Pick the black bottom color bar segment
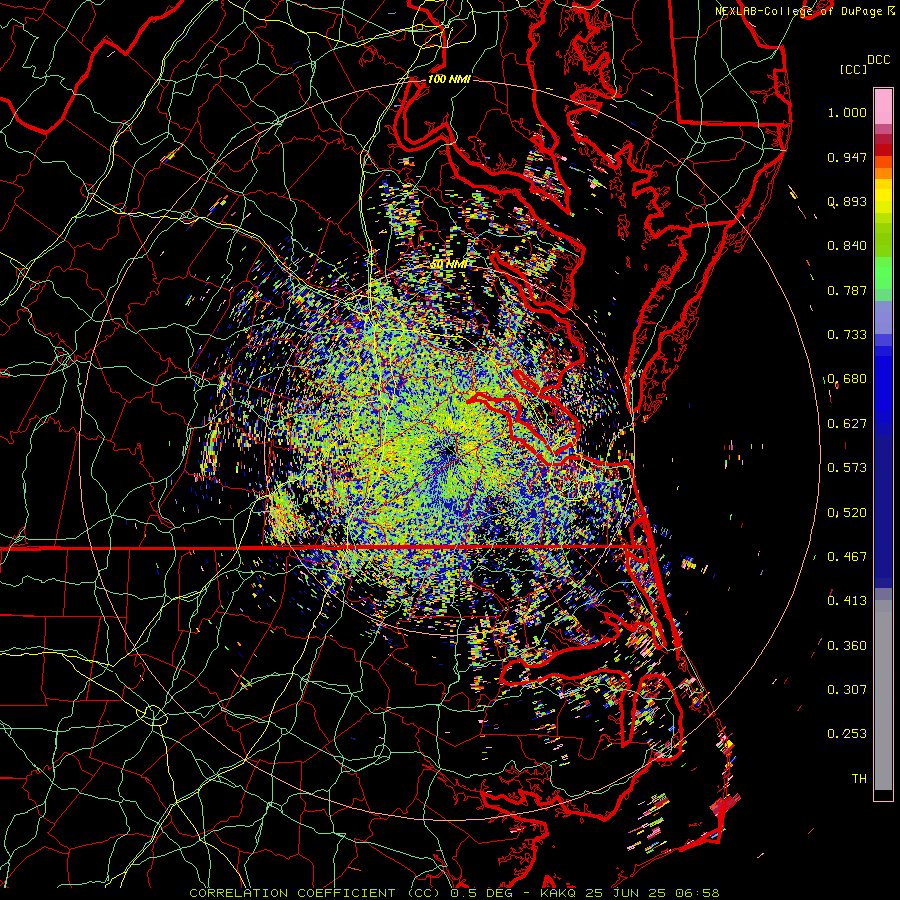This screenshot has height=900, width=900. pyautogui.click(x=883, y=795)
